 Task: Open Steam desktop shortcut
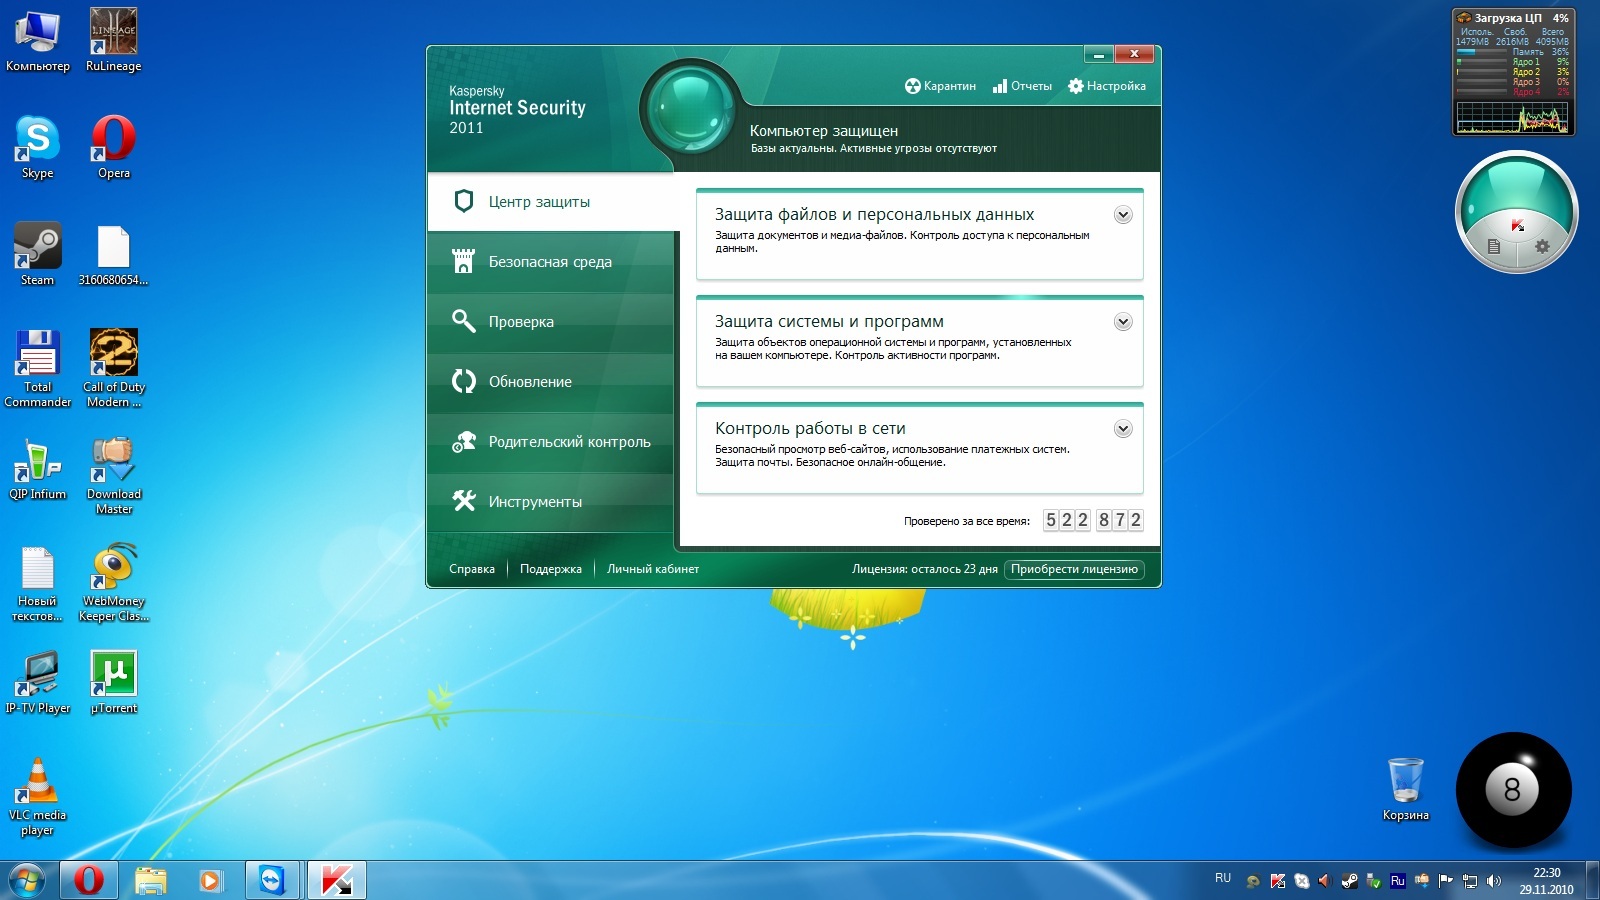tap(38, 254)
